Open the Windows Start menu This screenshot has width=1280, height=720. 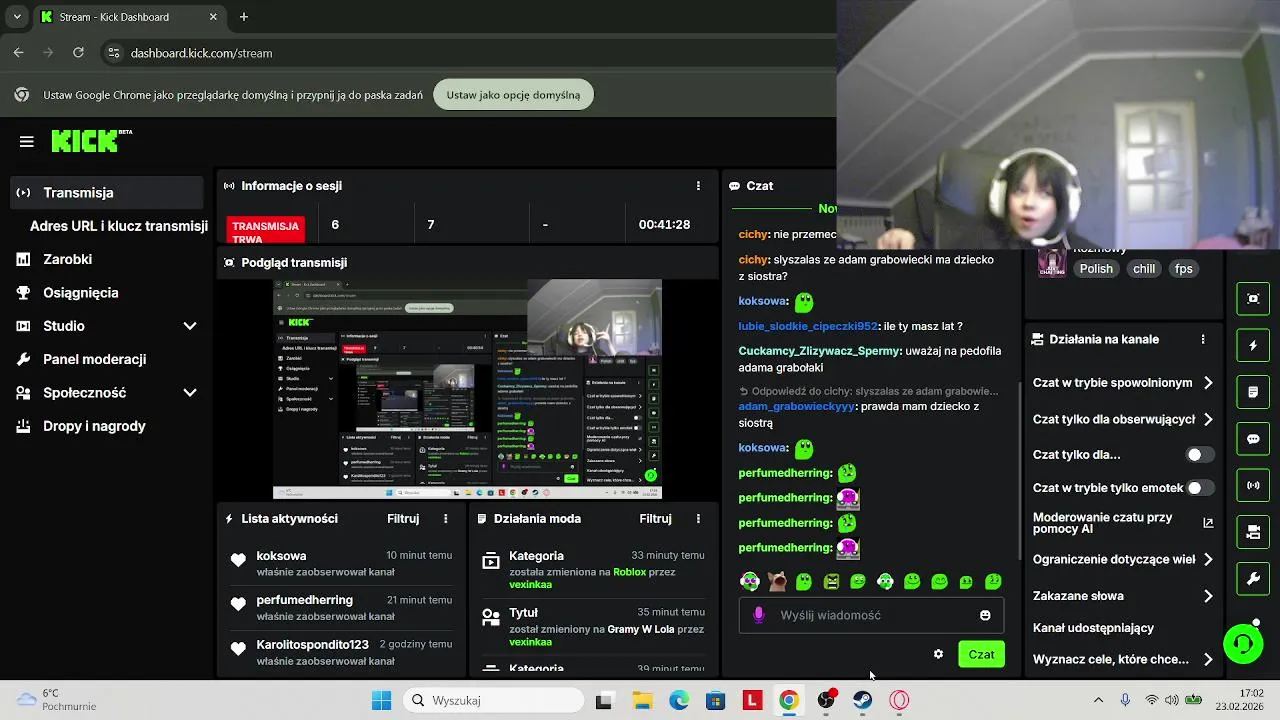click(x=382, y=700)
